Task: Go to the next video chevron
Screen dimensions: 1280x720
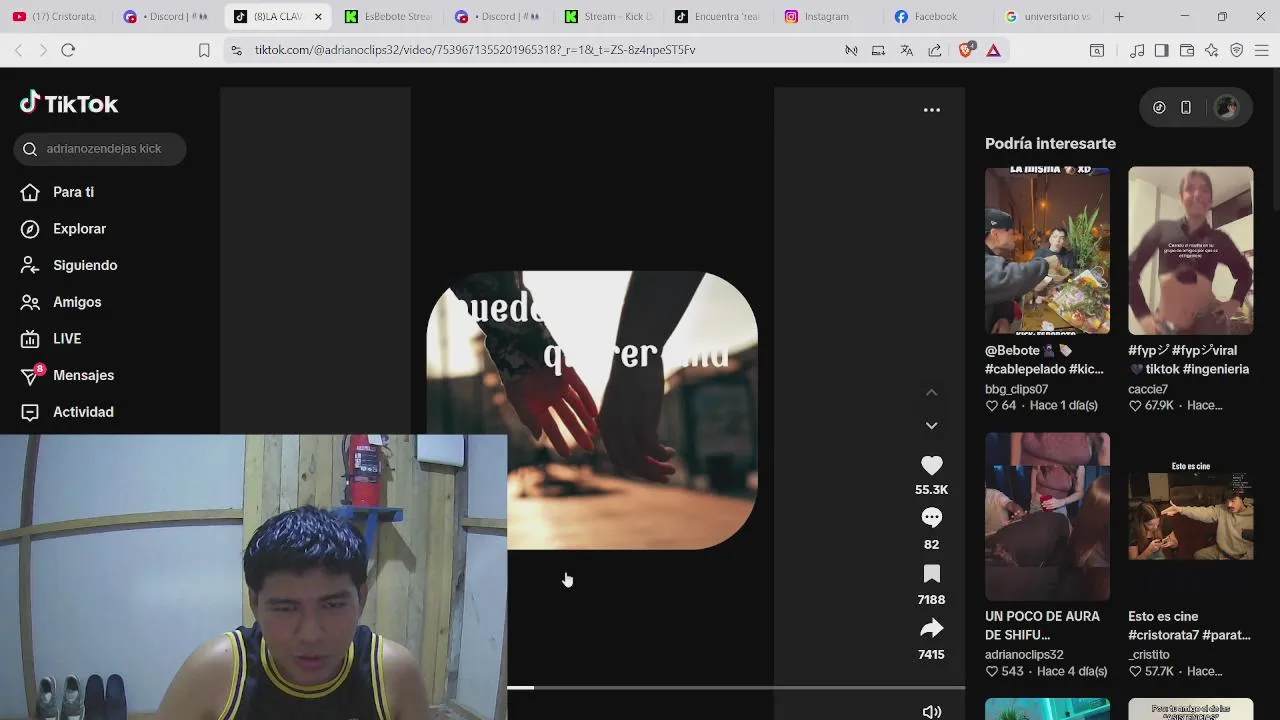Action: [x=931, y=425]
